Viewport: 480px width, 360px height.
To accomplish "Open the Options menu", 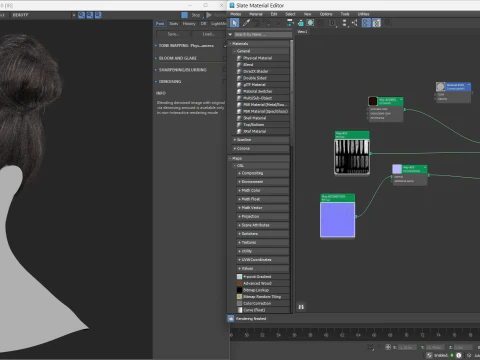I will coord(326,14).
